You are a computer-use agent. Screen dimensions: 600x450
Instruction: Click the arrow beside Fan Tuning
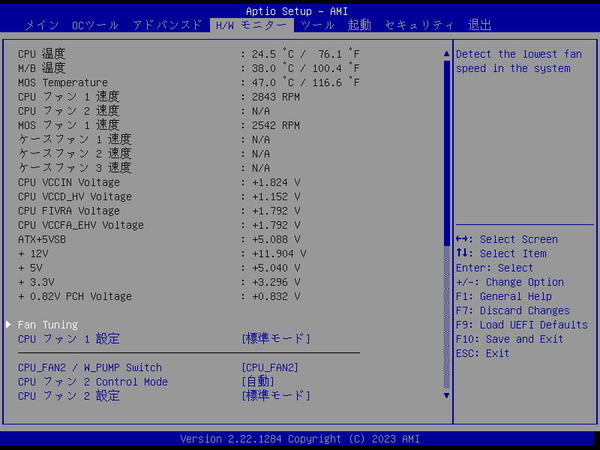pyautogui.click(x=8, y=324)
